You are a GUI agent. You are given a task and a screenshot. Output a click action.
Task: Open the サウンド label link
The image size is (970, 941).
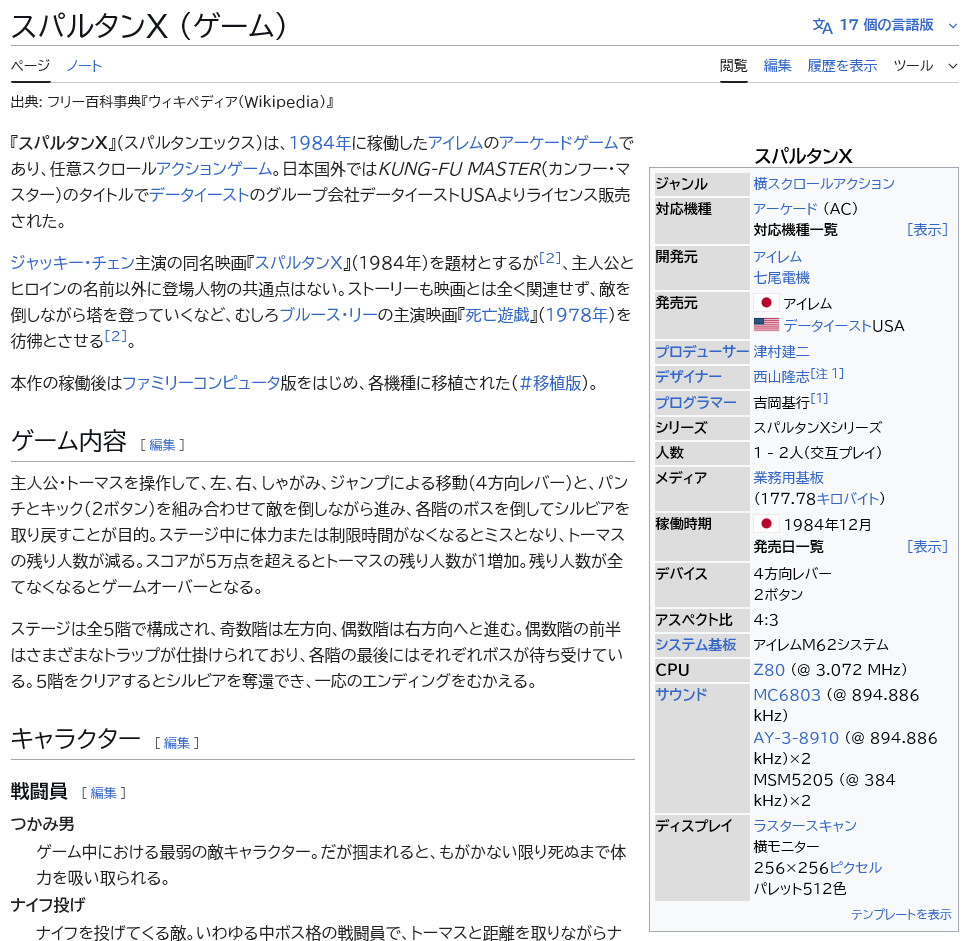[x=681, y=695]
